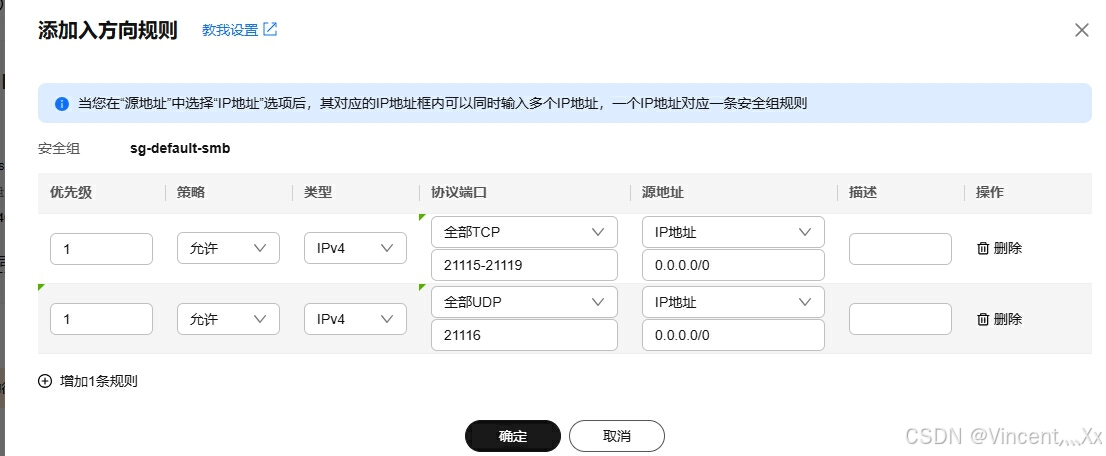This screenshot has width=1106, height=456.
Task: Click the first row's priority input field
Action: coord(101,249)
